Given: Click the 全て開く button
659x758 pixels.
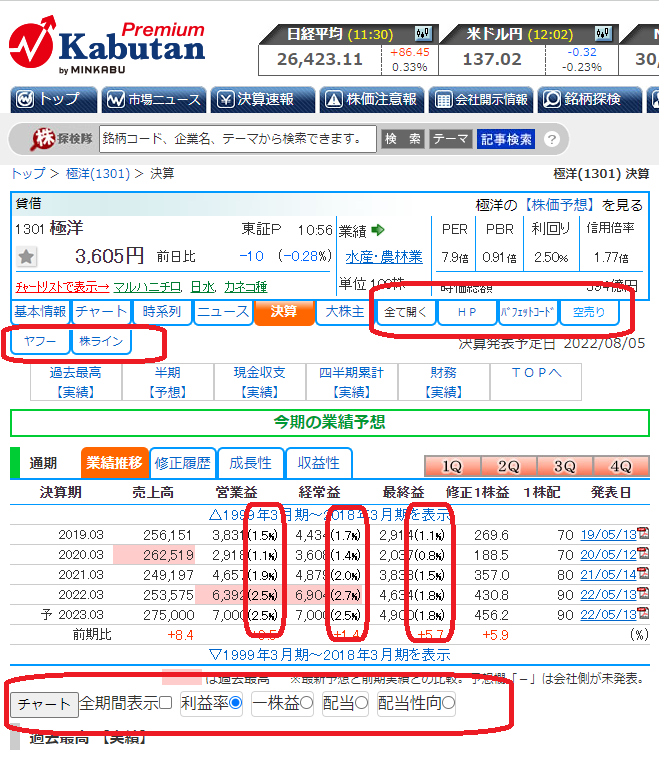Looking at the screenshot, I should 406,312.
